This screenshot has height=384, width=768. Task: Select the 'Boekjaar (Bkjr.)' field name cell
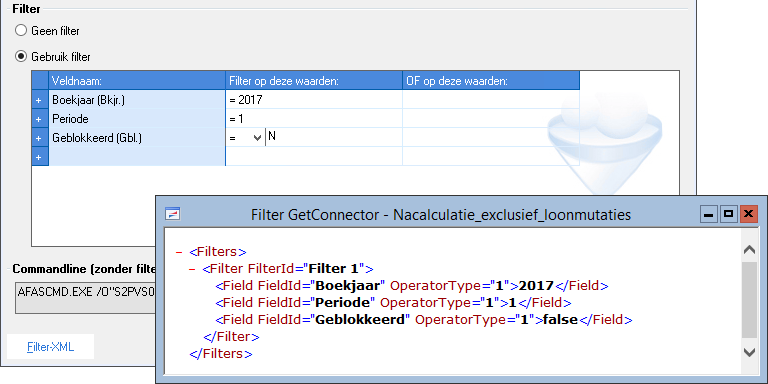(137, 100)
